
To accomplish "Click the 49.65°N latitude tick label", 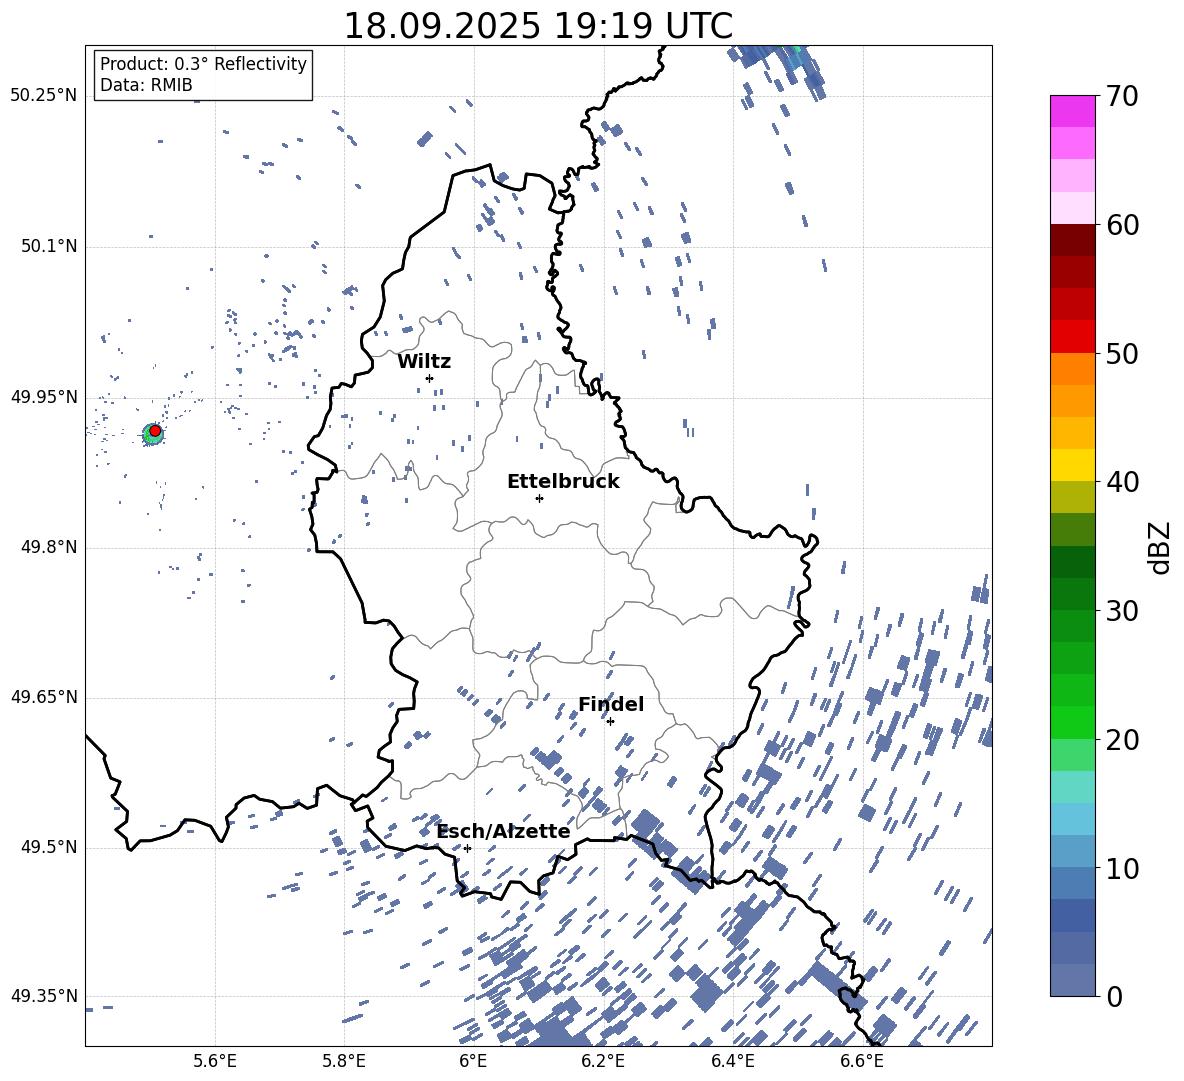I will click(43, 697).
